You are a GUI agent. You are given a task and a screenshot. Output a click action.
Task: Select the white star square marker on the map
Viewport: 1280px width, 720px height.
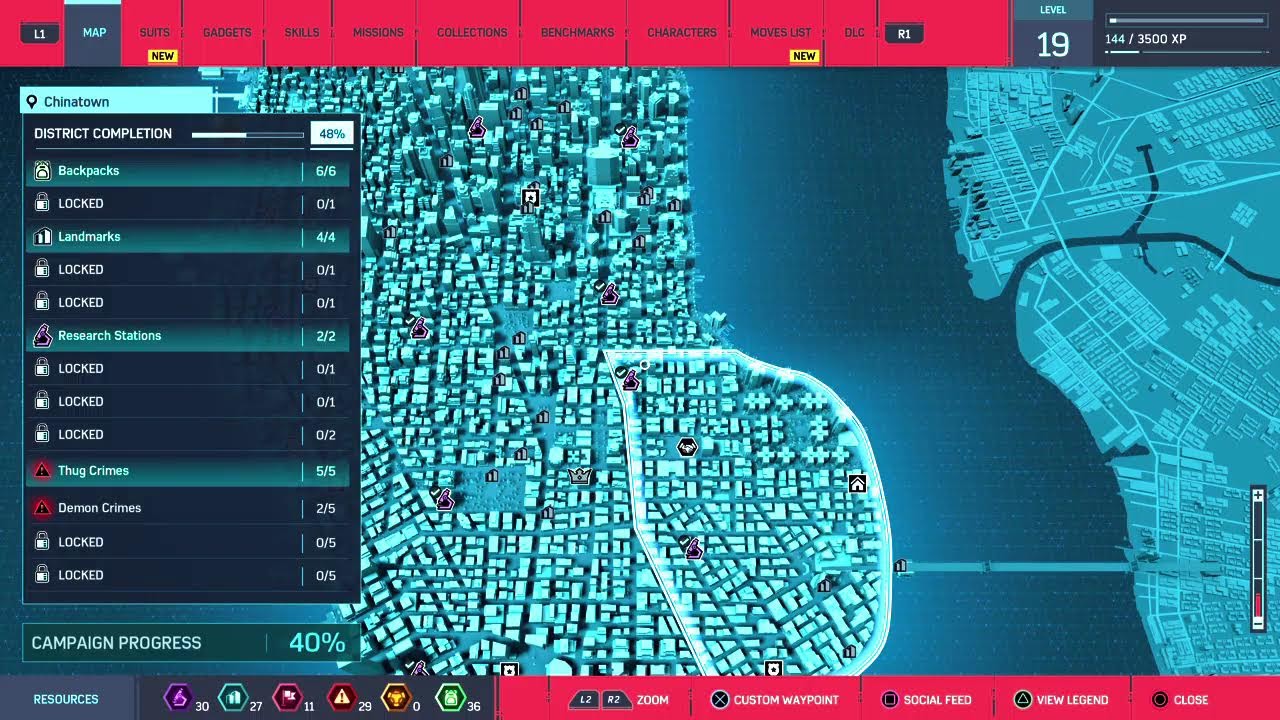(531, 197)
